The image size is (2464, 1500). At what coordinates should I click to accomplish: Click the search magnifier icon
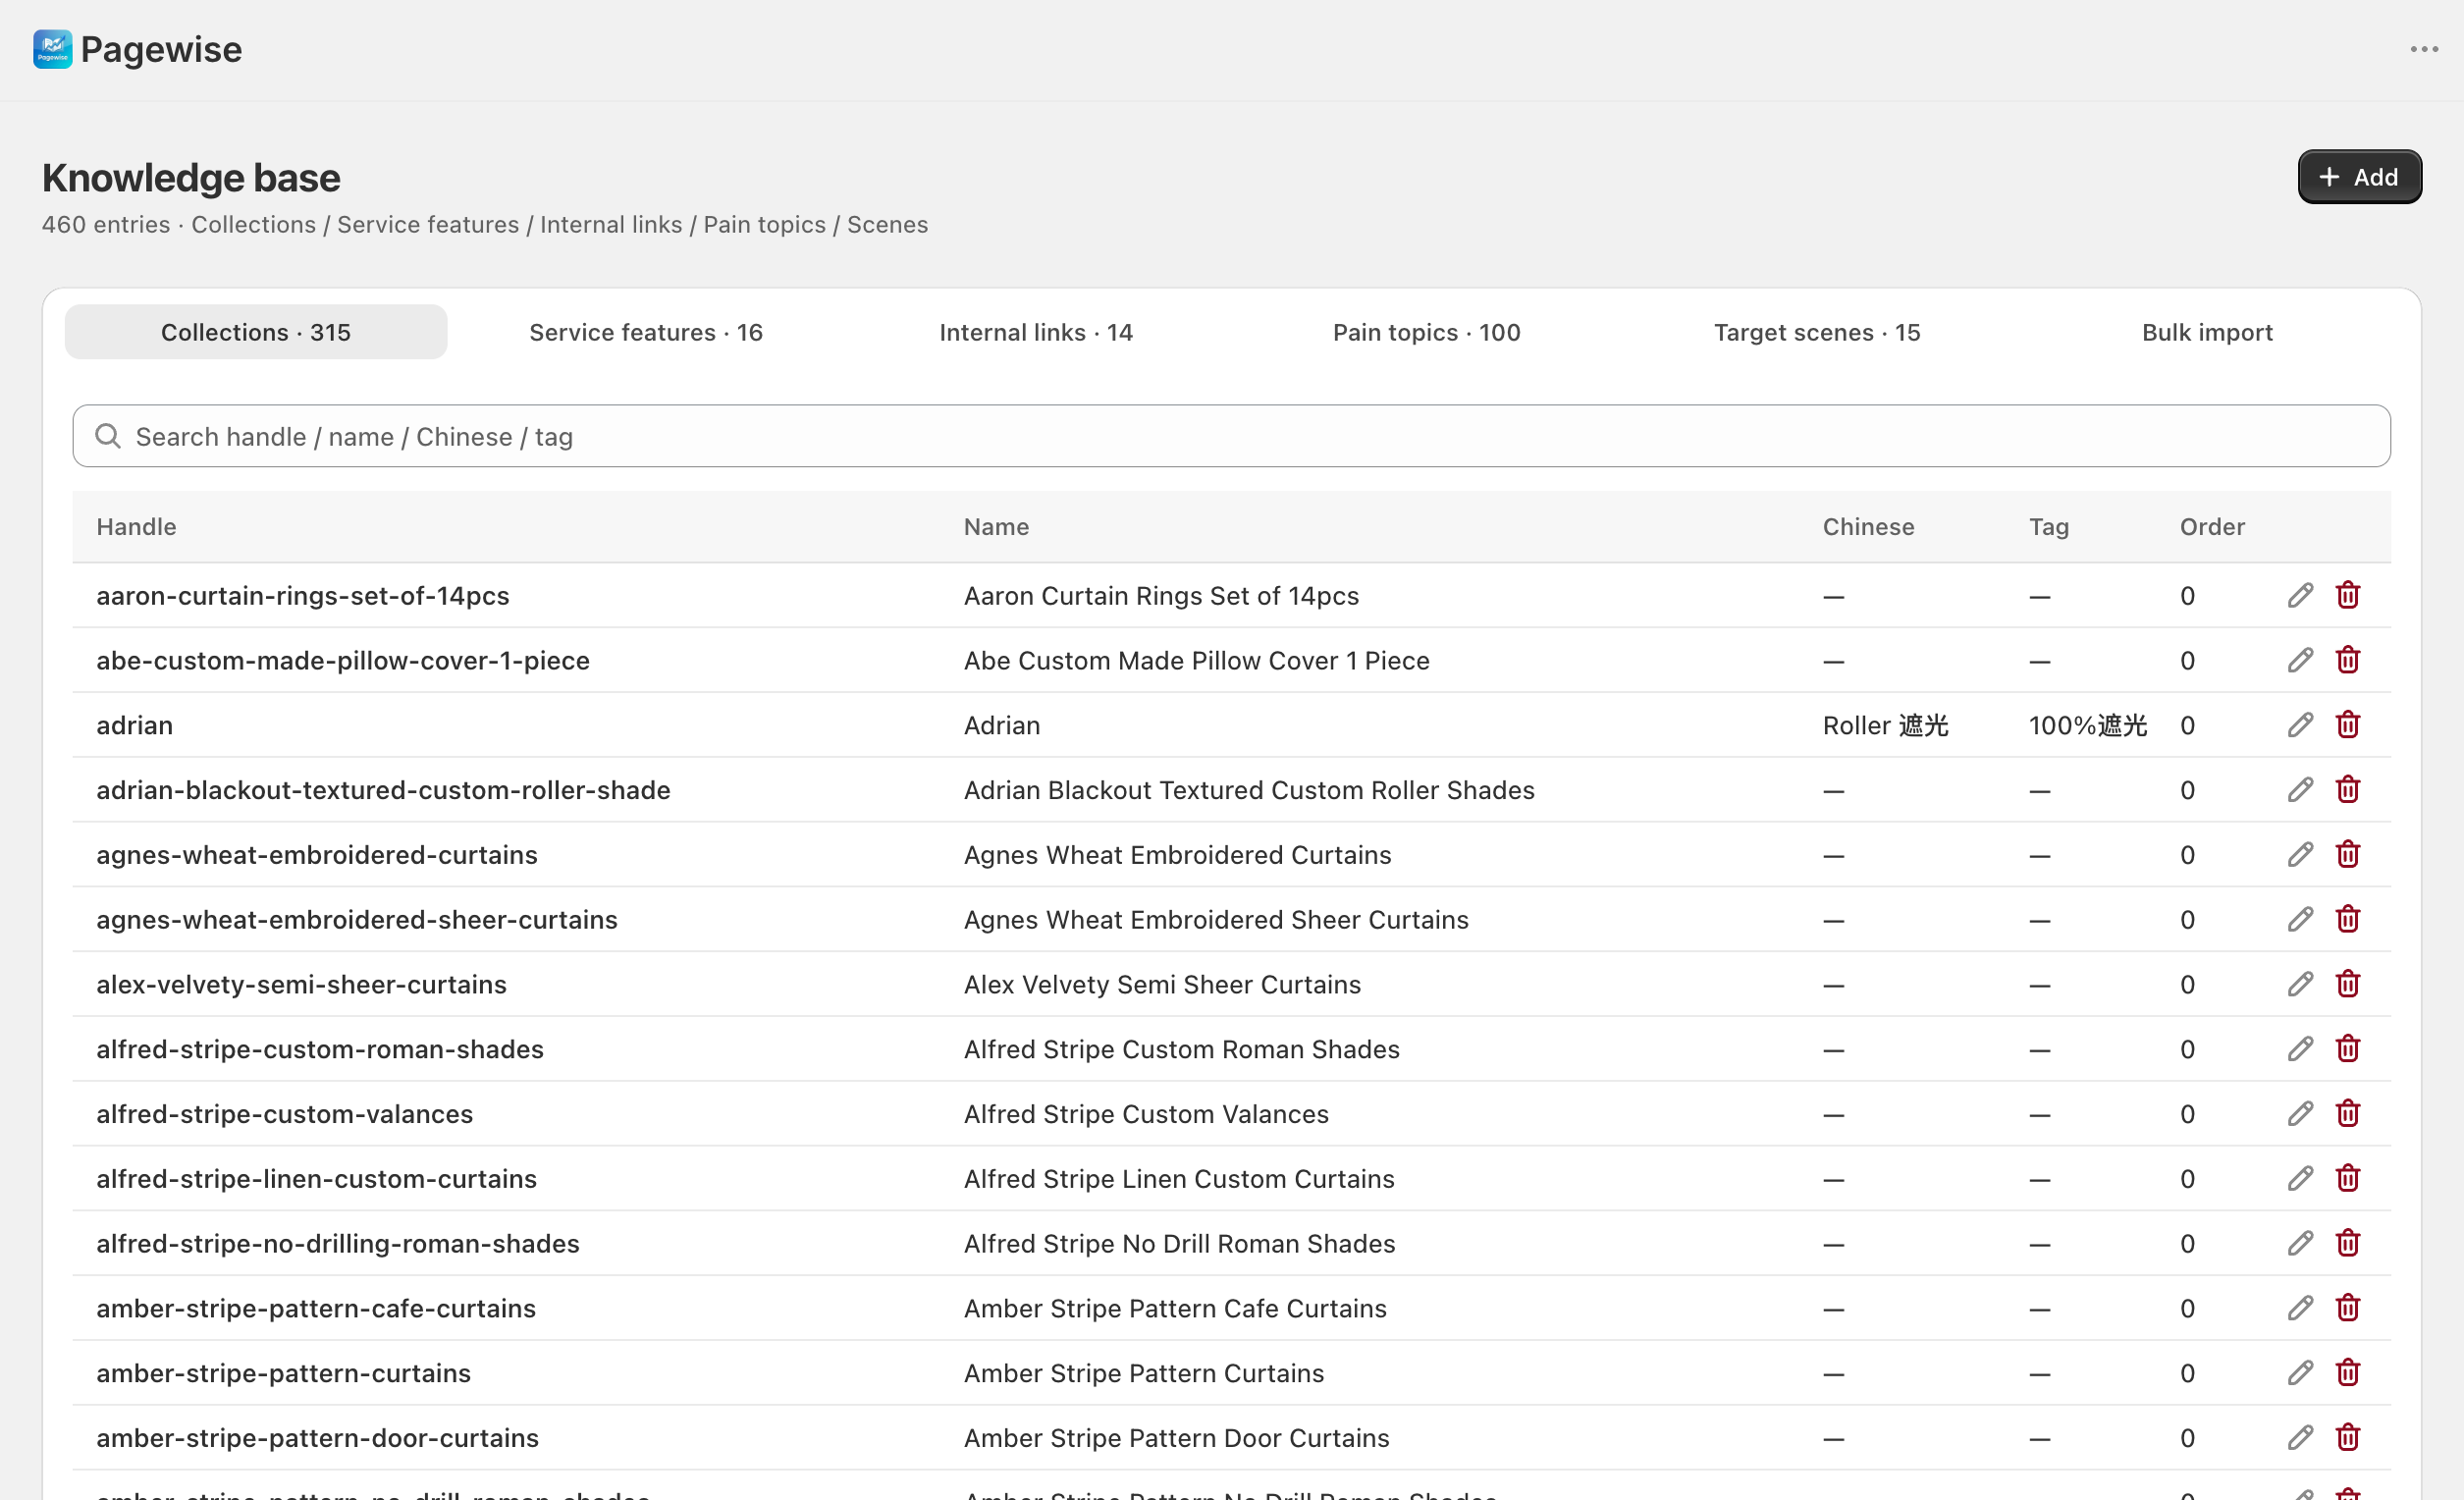(107, 436)
